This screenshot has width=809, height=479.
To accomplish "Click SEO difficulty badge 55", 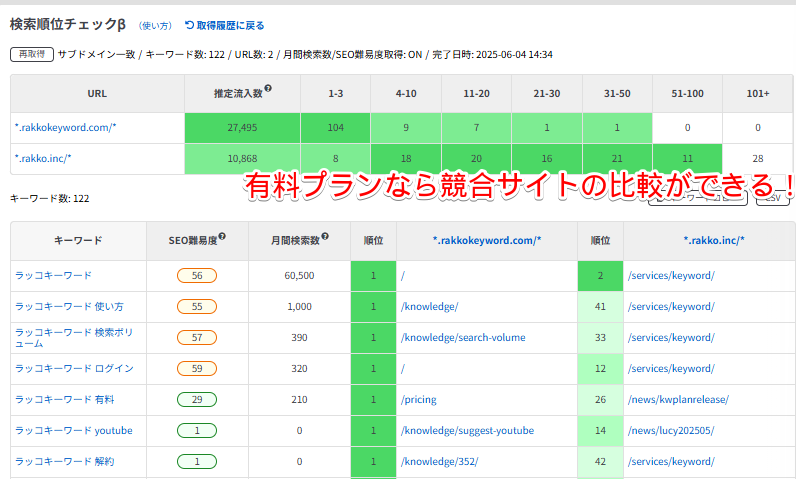I will [x=197, y=307].
